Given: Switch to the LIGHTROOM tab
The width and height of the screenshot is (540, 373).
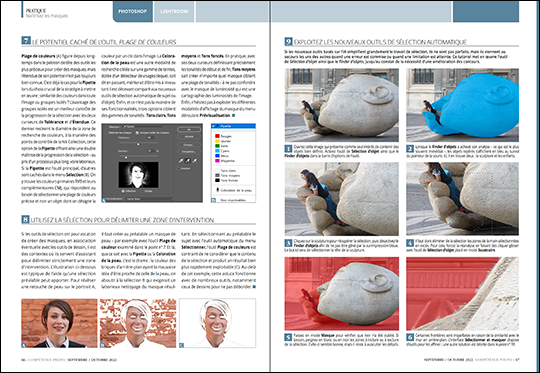Looking at the screenshot, I should click(x=174, y=11).
